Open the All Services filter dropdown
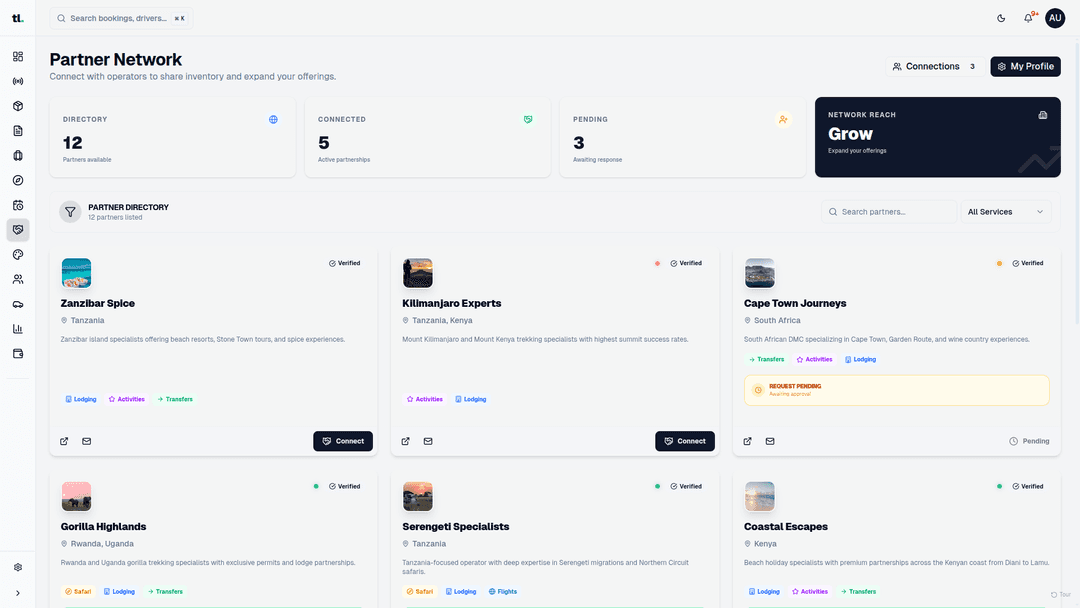1080x608 pixels. pyautogui.click(x=1004, y=211)
